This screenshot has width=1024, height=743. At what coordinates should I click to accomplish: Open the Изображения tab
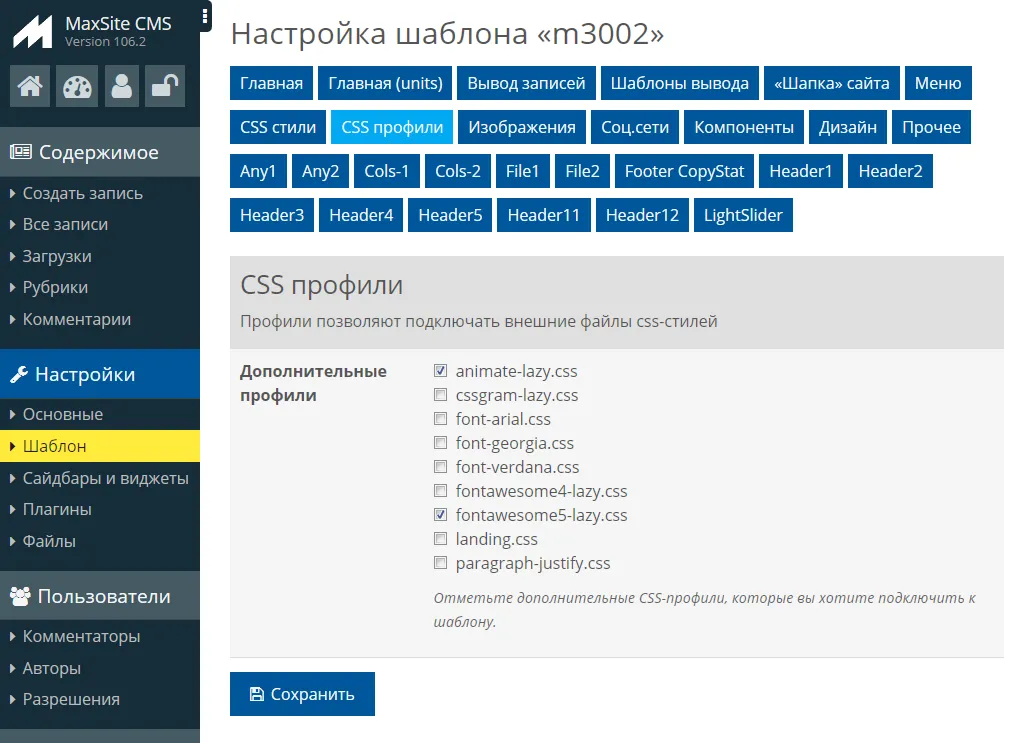click(x=522, y=127)
